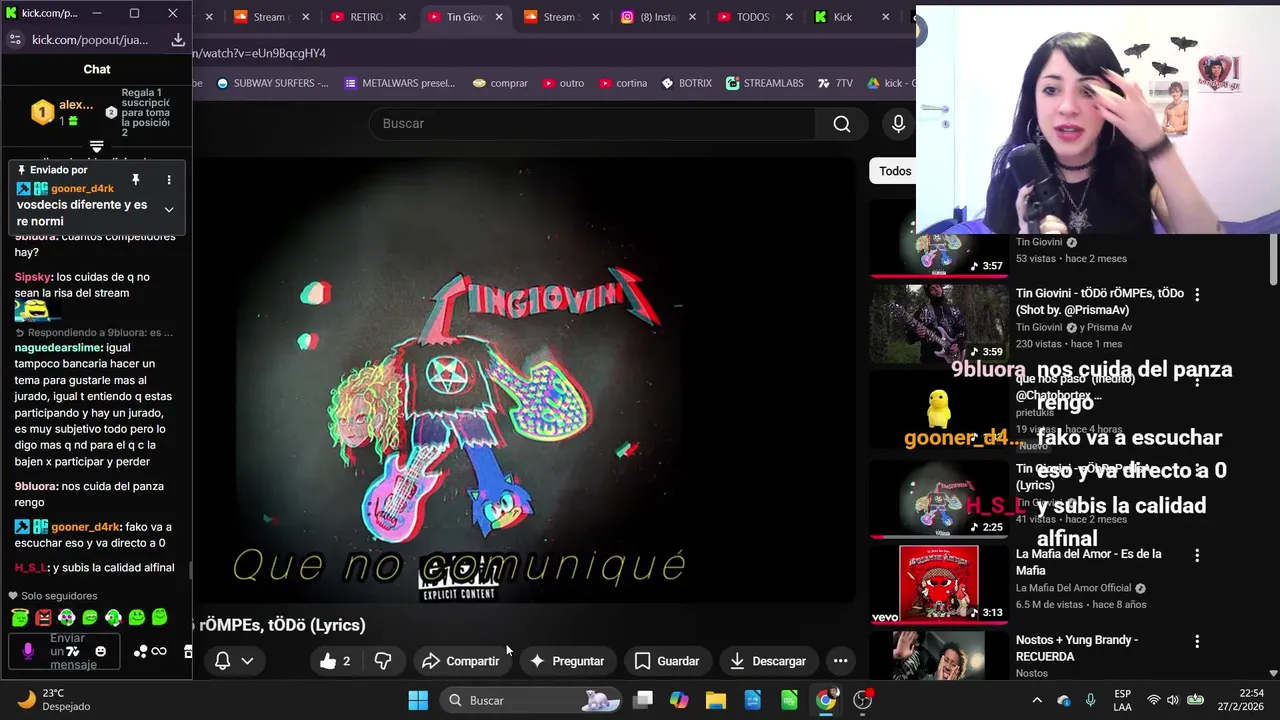Like the video with thumbs up
The image size is (1280, 720).
(335, 661)
